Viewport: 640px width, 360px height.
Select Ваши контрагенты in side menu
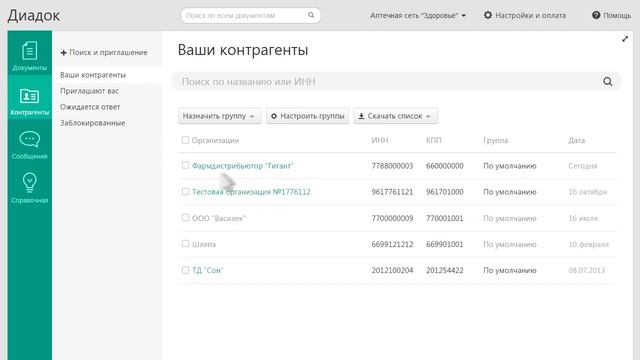coord(93,75)
